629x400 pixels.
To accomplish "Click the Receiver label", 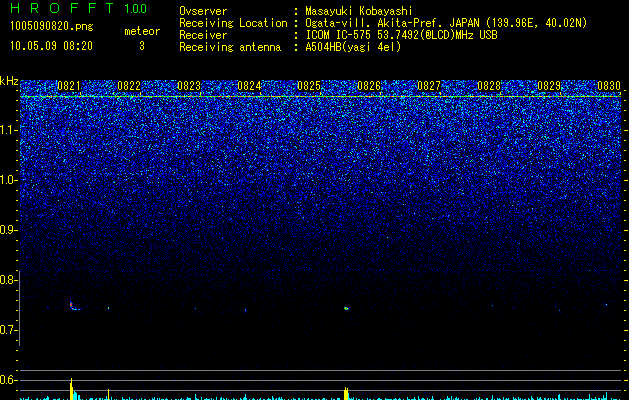I will 203,35.
